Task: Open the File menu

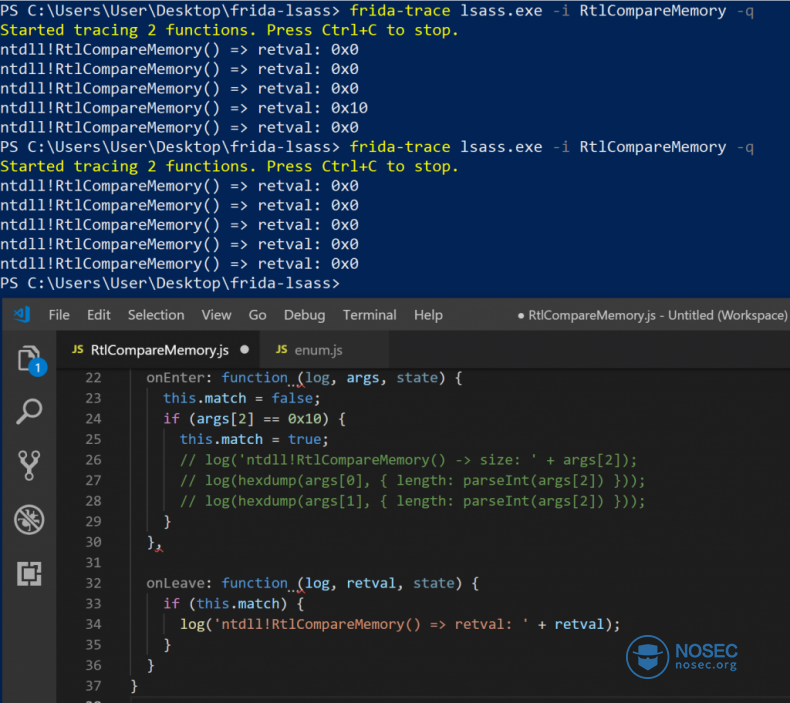Action: [x=59, y=315]
